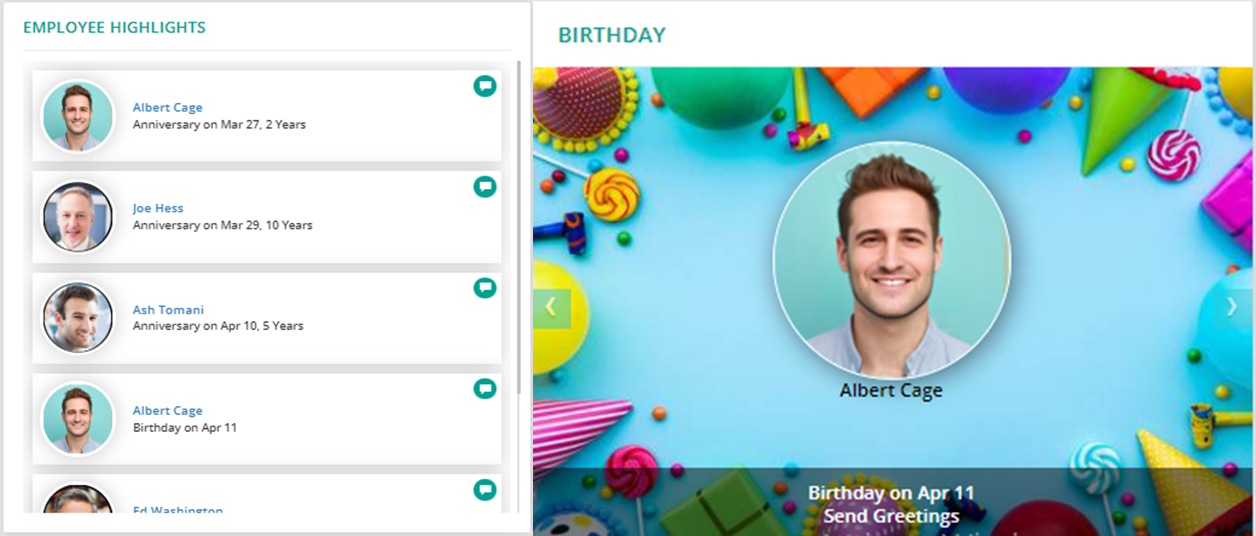Open Albert Cage birthday entry name link
This screenshot has height=536, width=1256.
pyautogui.click(x=168, y=411)
